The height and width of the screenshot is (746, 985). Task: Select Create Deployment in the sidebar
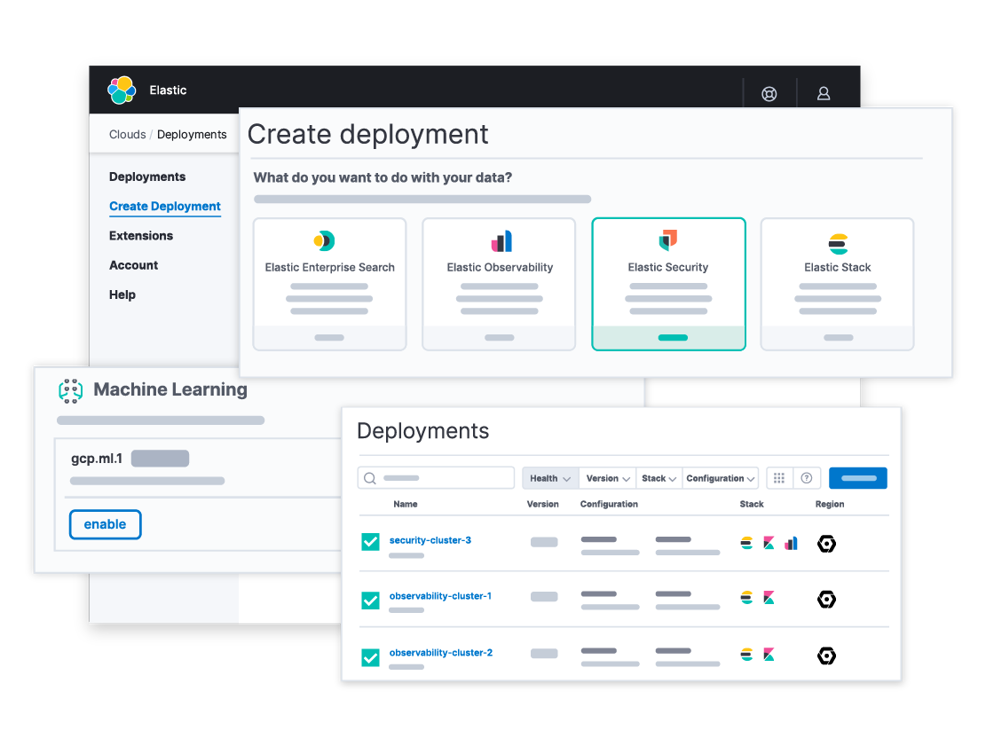tap(165, 207)
